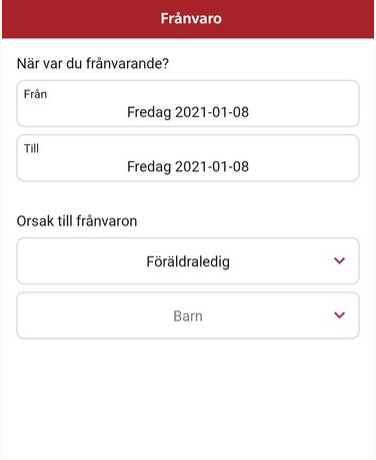Click the 'Orsak till frånvaron' heading
The width and height of the screenshot is (376, 460).
(x=77, y=221)
